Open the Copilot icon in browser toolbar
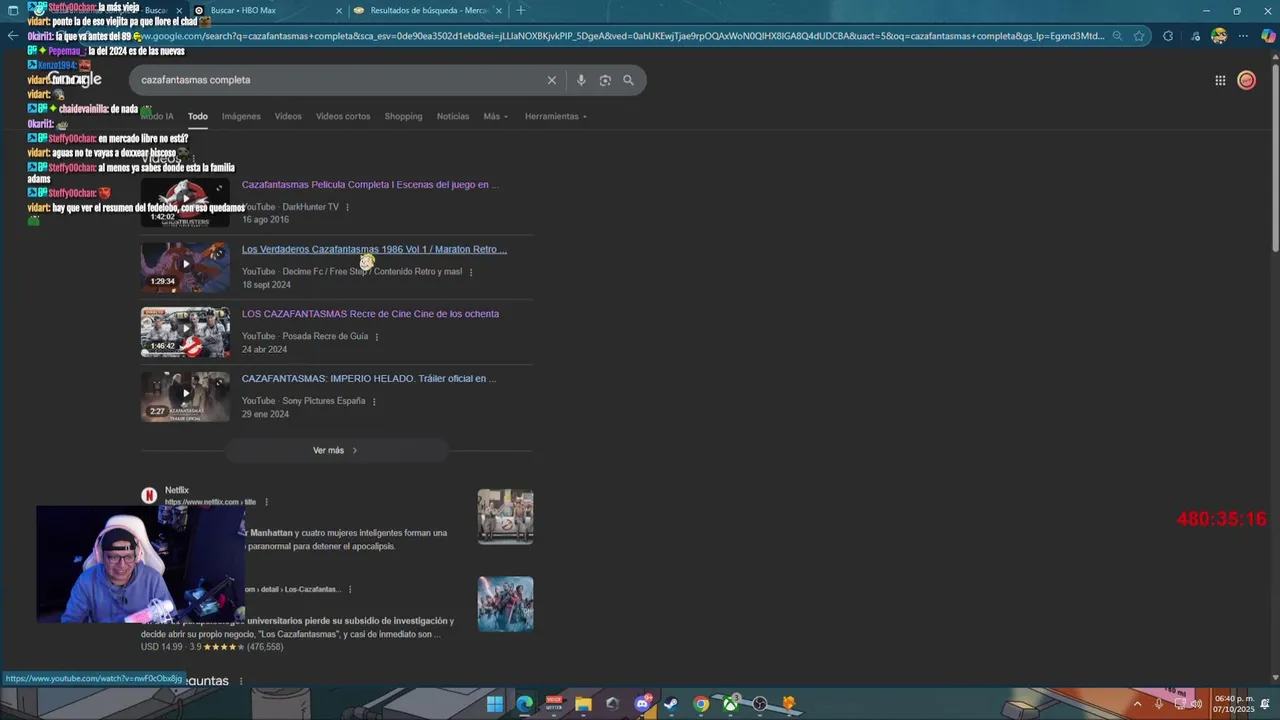The image size is (1280, 720). 1268,36
